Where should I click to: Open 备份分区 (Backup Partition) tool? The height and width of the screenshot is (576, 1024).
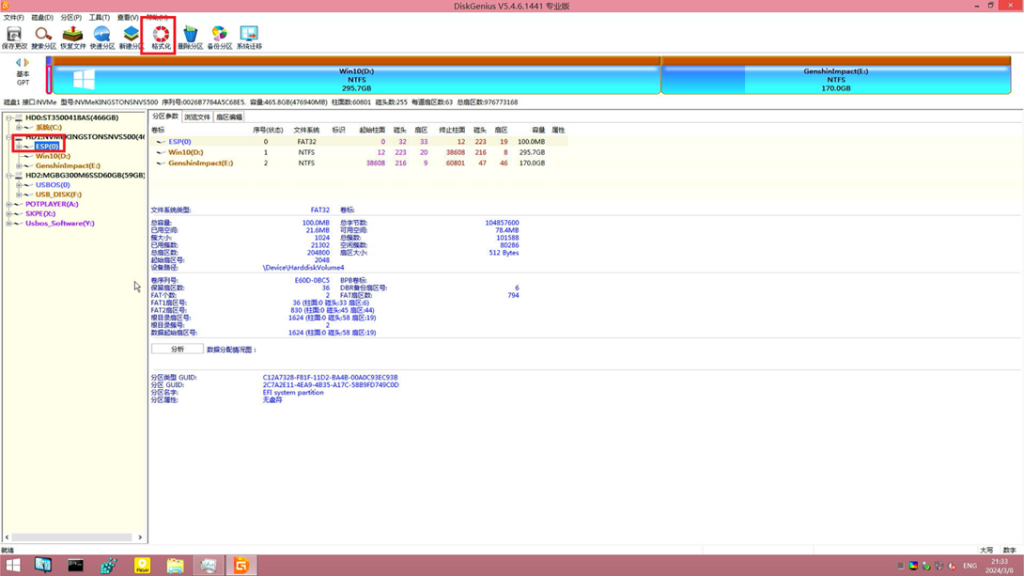click(219, 38)
